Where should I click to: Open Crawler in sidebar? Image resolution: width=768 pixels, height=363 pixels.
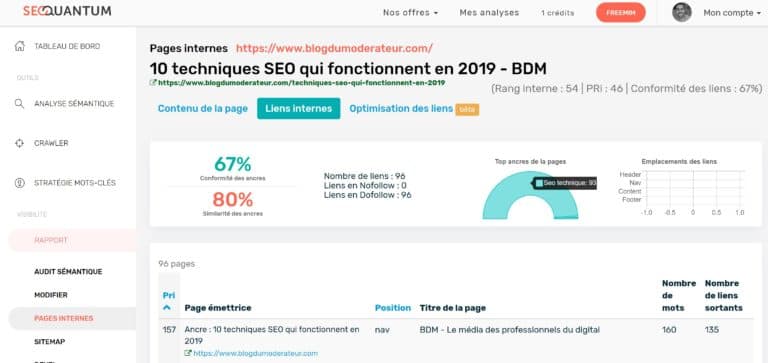tap(51, 143)
